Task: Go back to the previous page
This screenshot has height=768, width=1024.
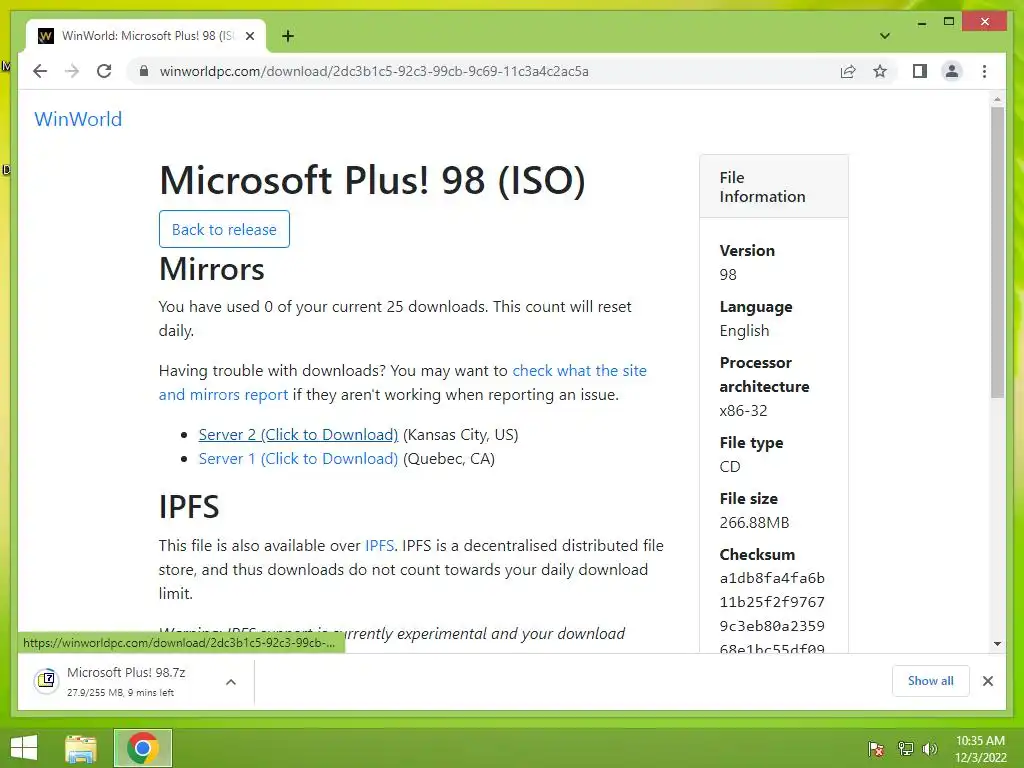Action: (40, 71)
